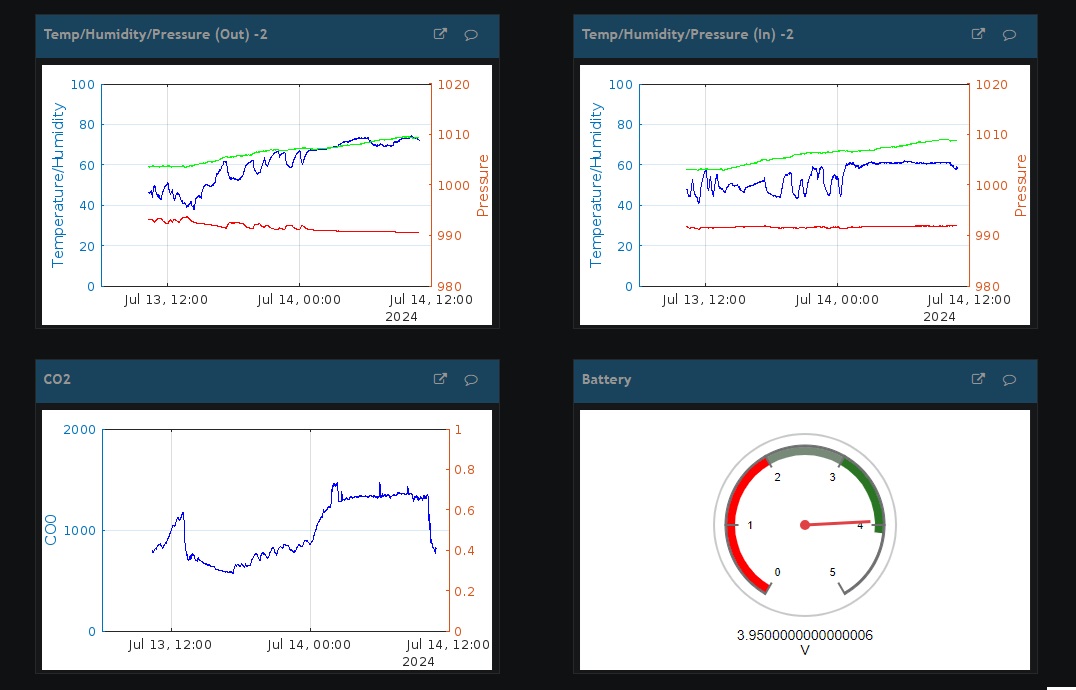Click the speech bubble icon on the Battery panel
This screenshot has width=1076, height=690.
coord(1009,380)
